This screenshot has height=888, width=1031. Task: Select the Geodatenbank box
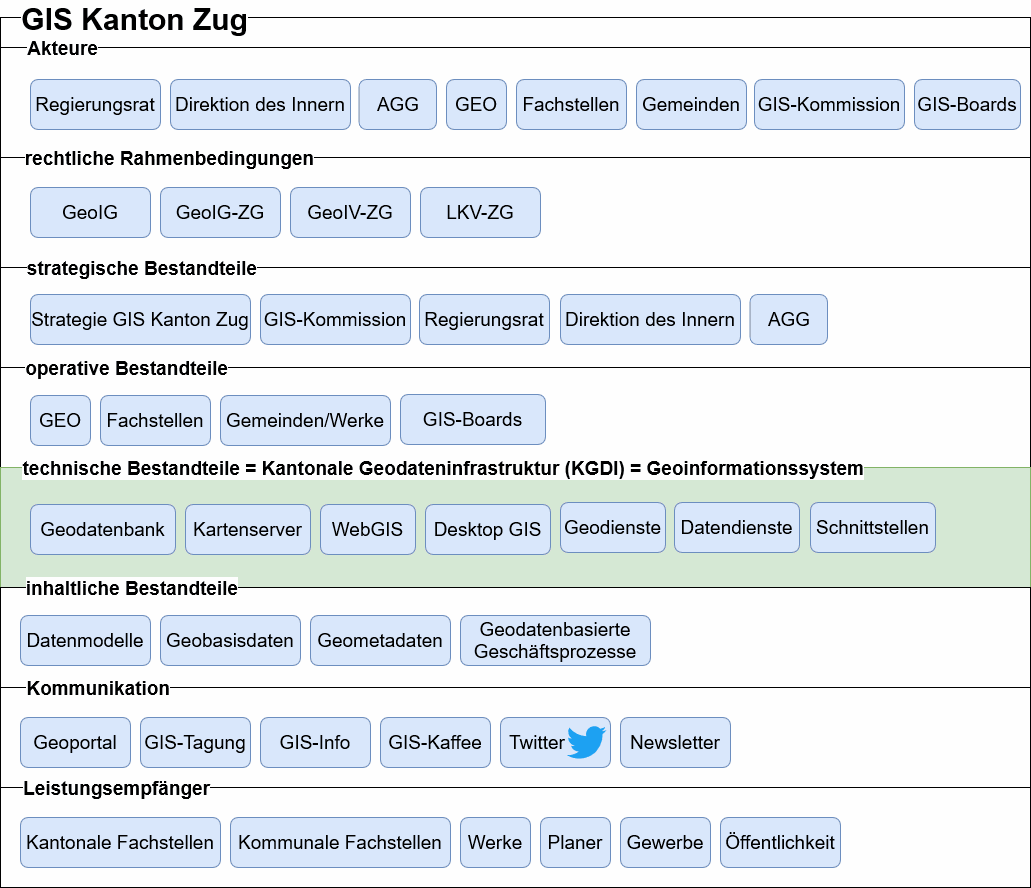(103, 530)
